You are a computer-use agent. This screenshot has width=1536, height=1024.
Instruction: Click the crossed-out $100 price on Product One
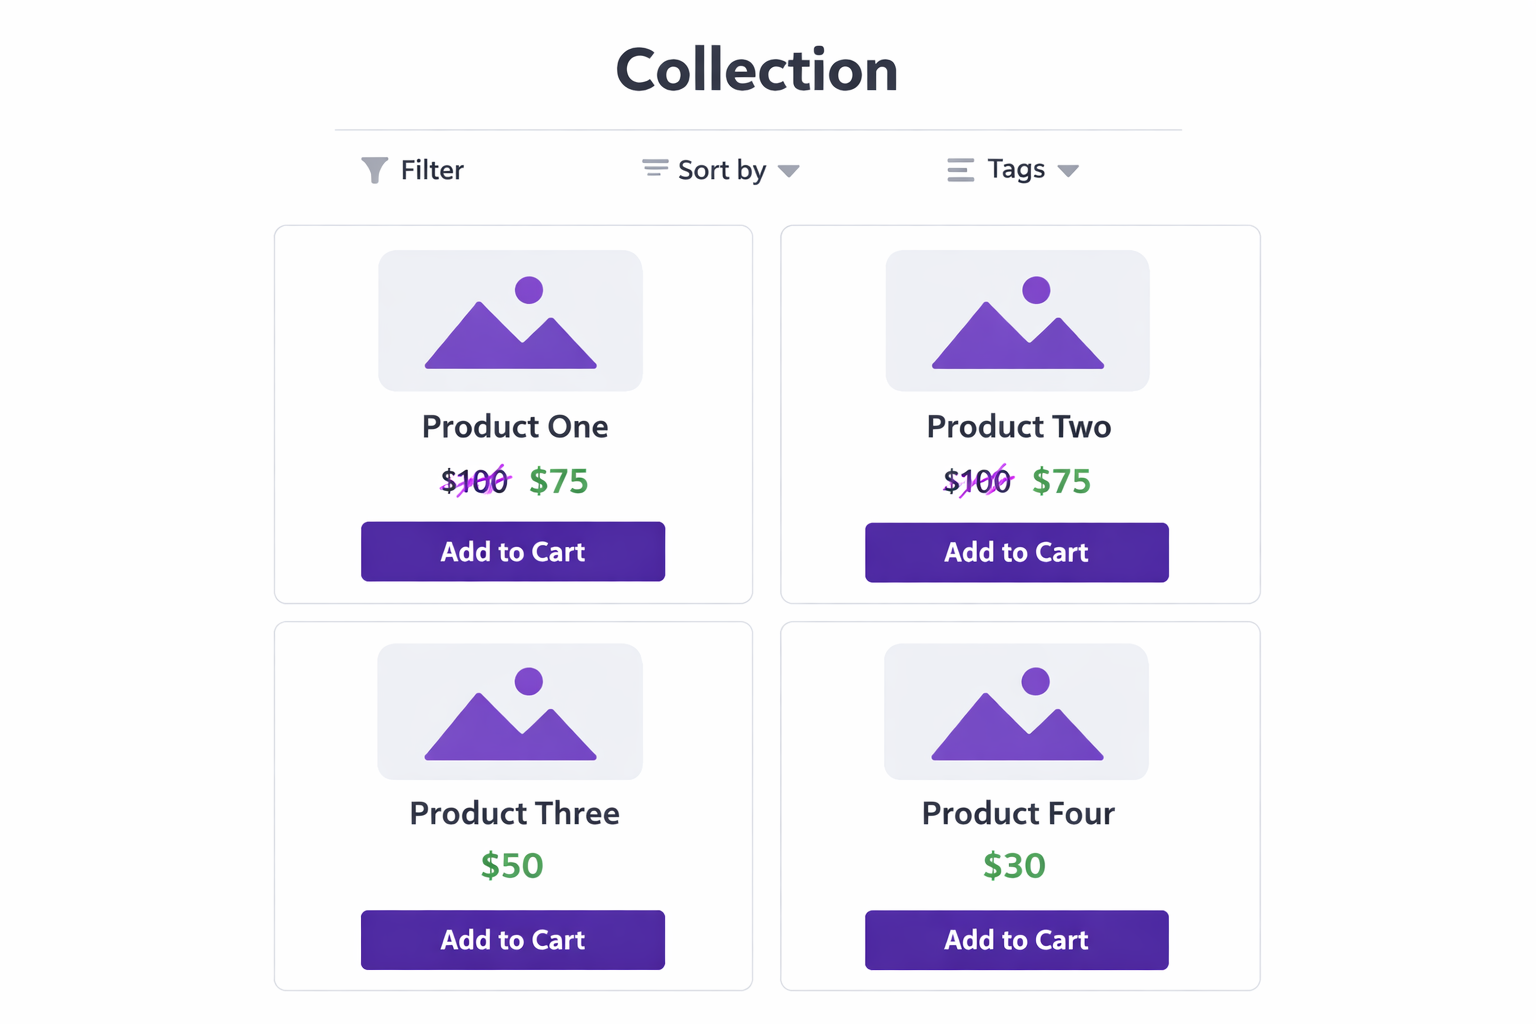pyautogui.click(x=475, y=481)
